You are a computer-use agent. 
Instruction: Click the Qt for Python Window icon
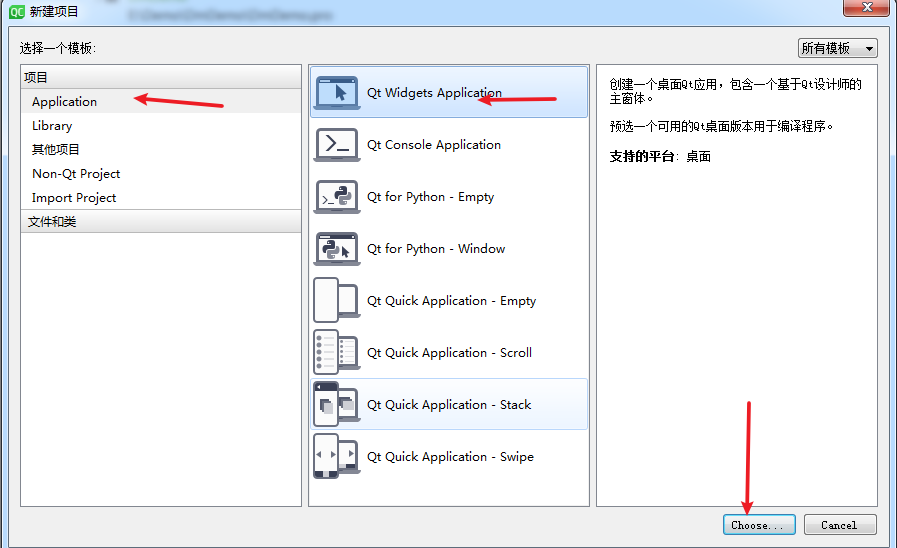tap(337, 248)
